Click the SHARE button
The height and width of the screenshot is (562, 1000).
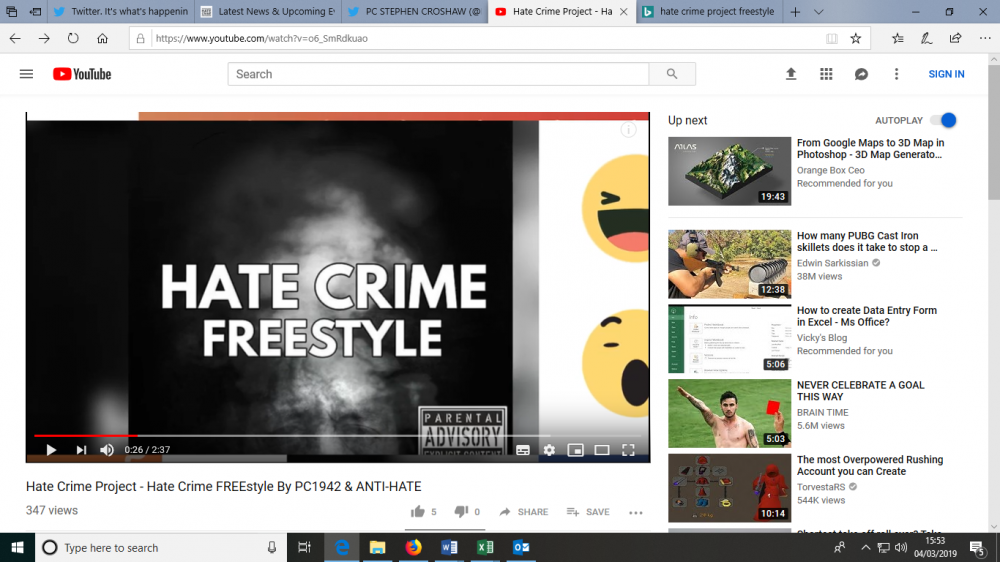524,512
